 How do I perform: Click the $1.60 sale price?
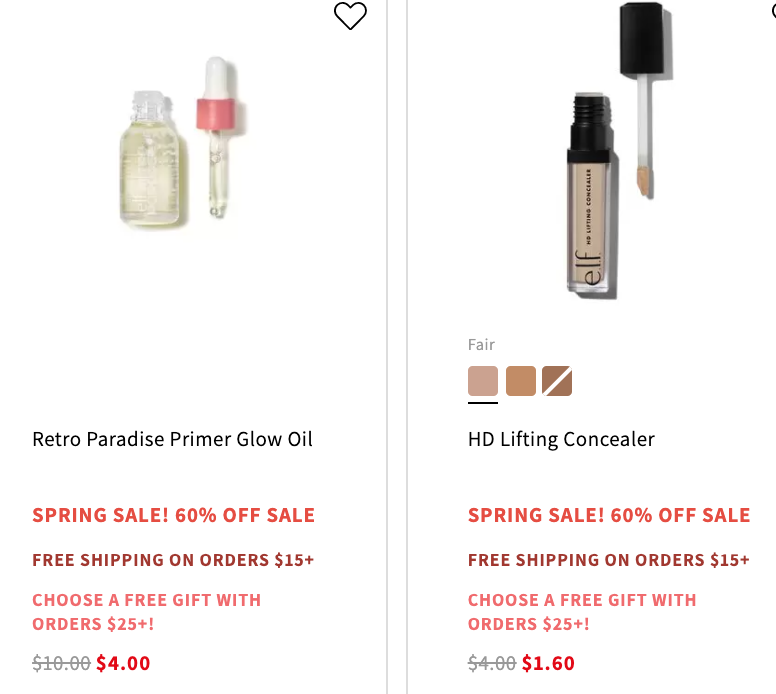coord(548,663)
